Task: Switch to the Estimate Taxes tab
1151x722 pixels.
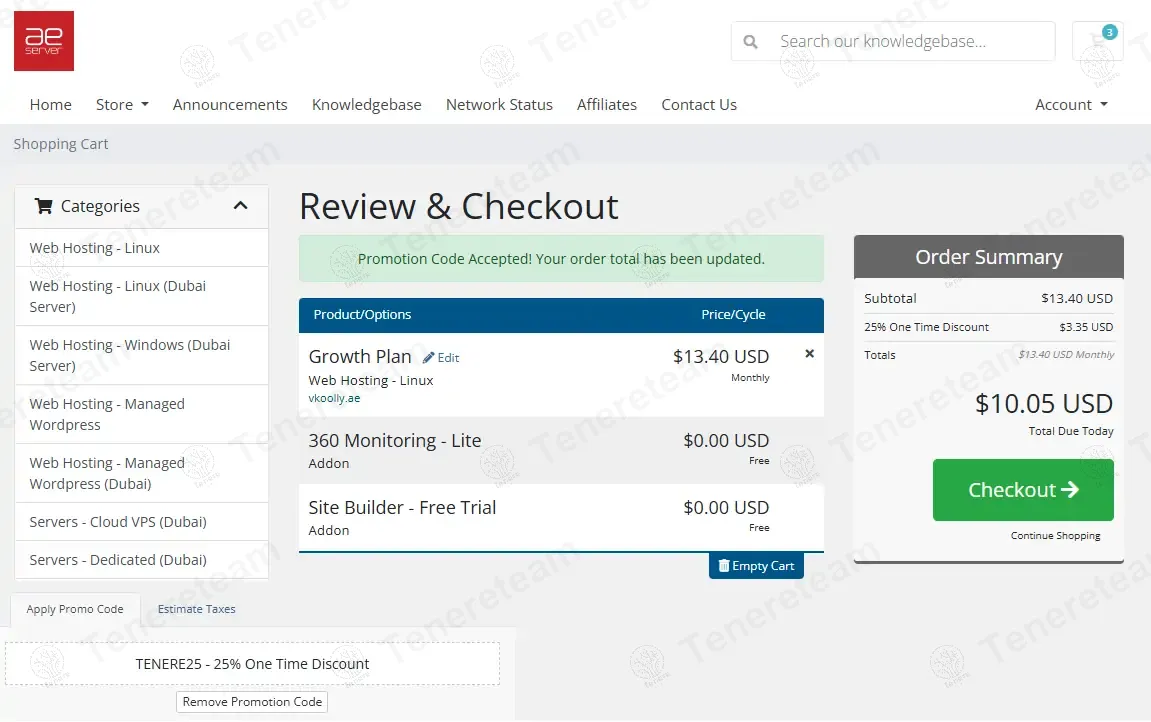Action: (196, 609)
